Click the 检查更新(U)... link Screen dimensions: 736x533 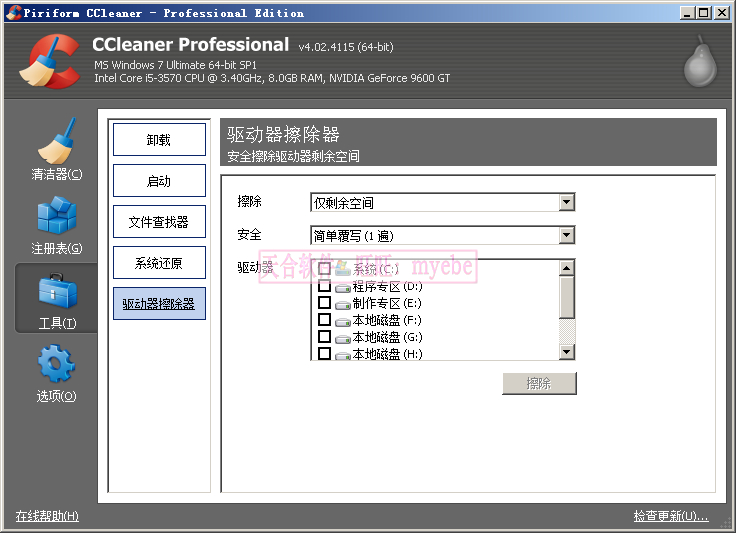click(671, 516)
